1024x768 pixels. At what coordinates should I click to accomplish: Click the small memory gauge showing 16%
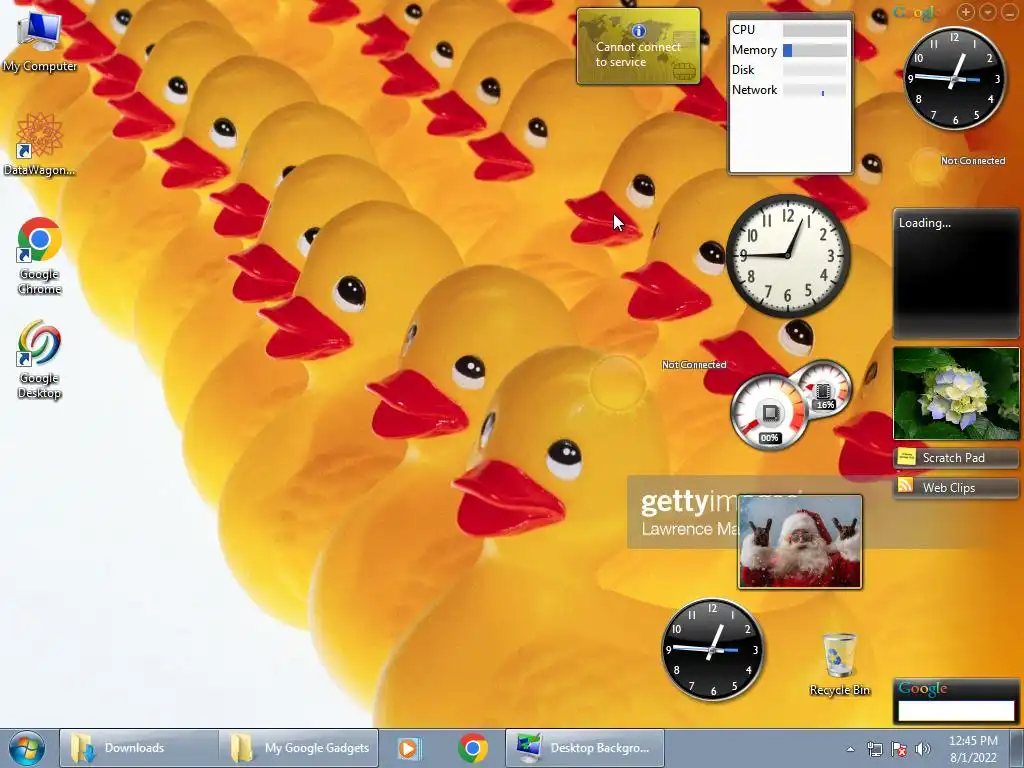pos(823,389)
